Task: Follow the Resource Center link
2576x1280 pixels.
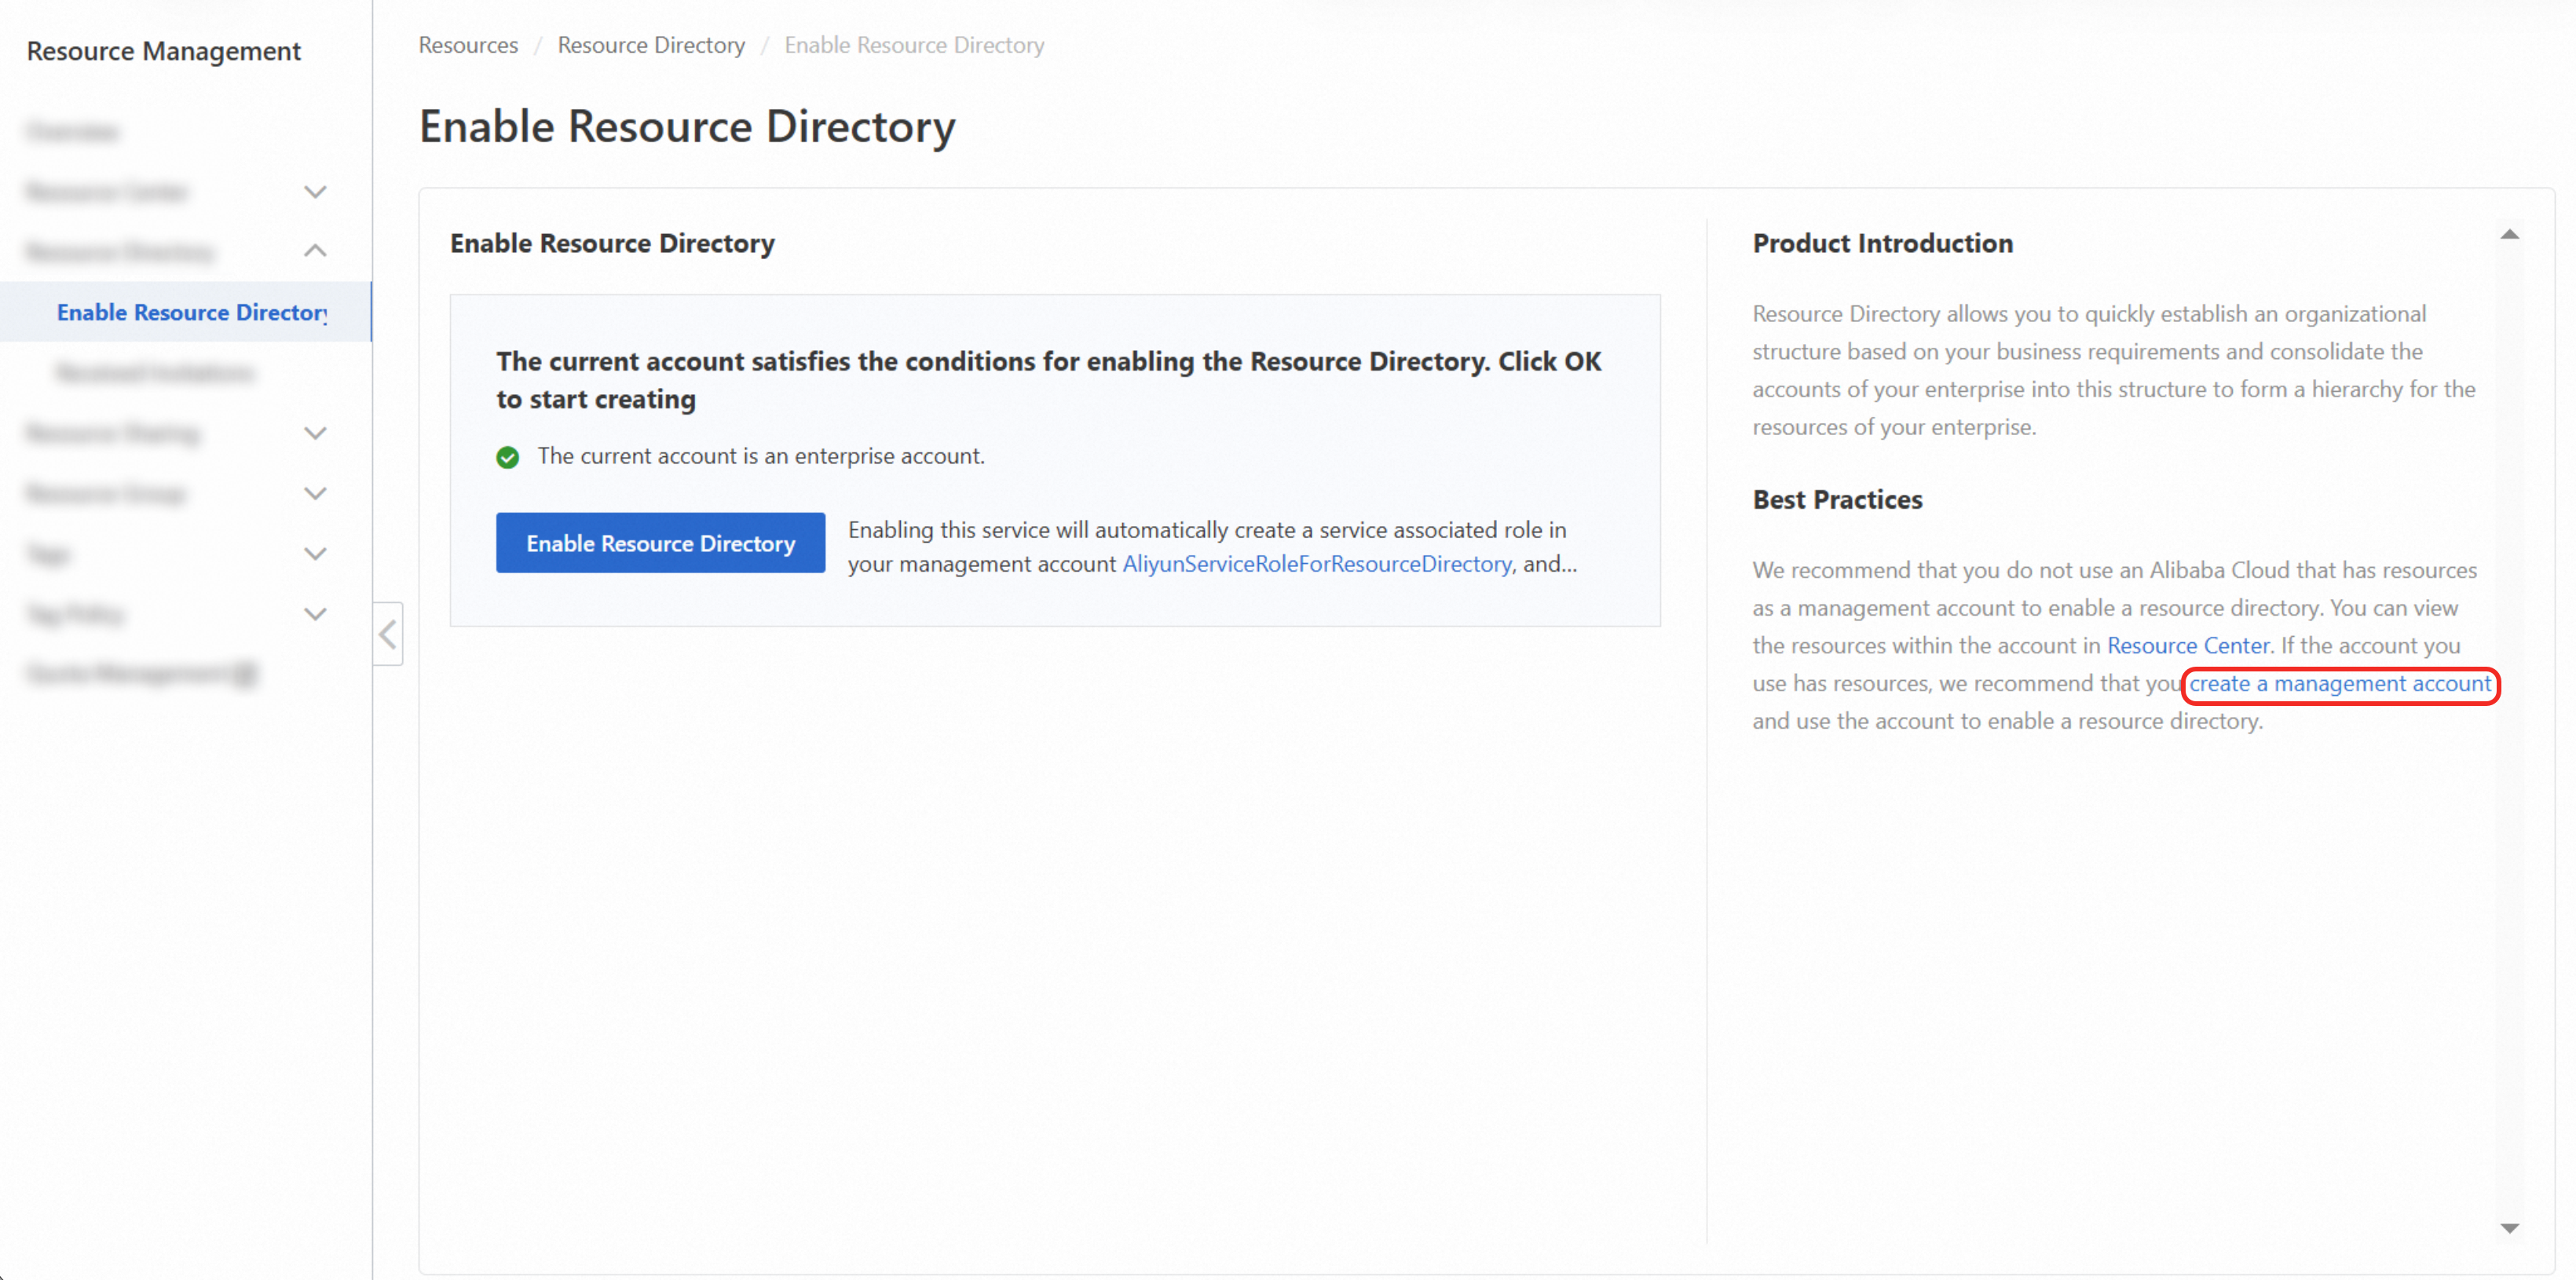Action: point(2188,646)
